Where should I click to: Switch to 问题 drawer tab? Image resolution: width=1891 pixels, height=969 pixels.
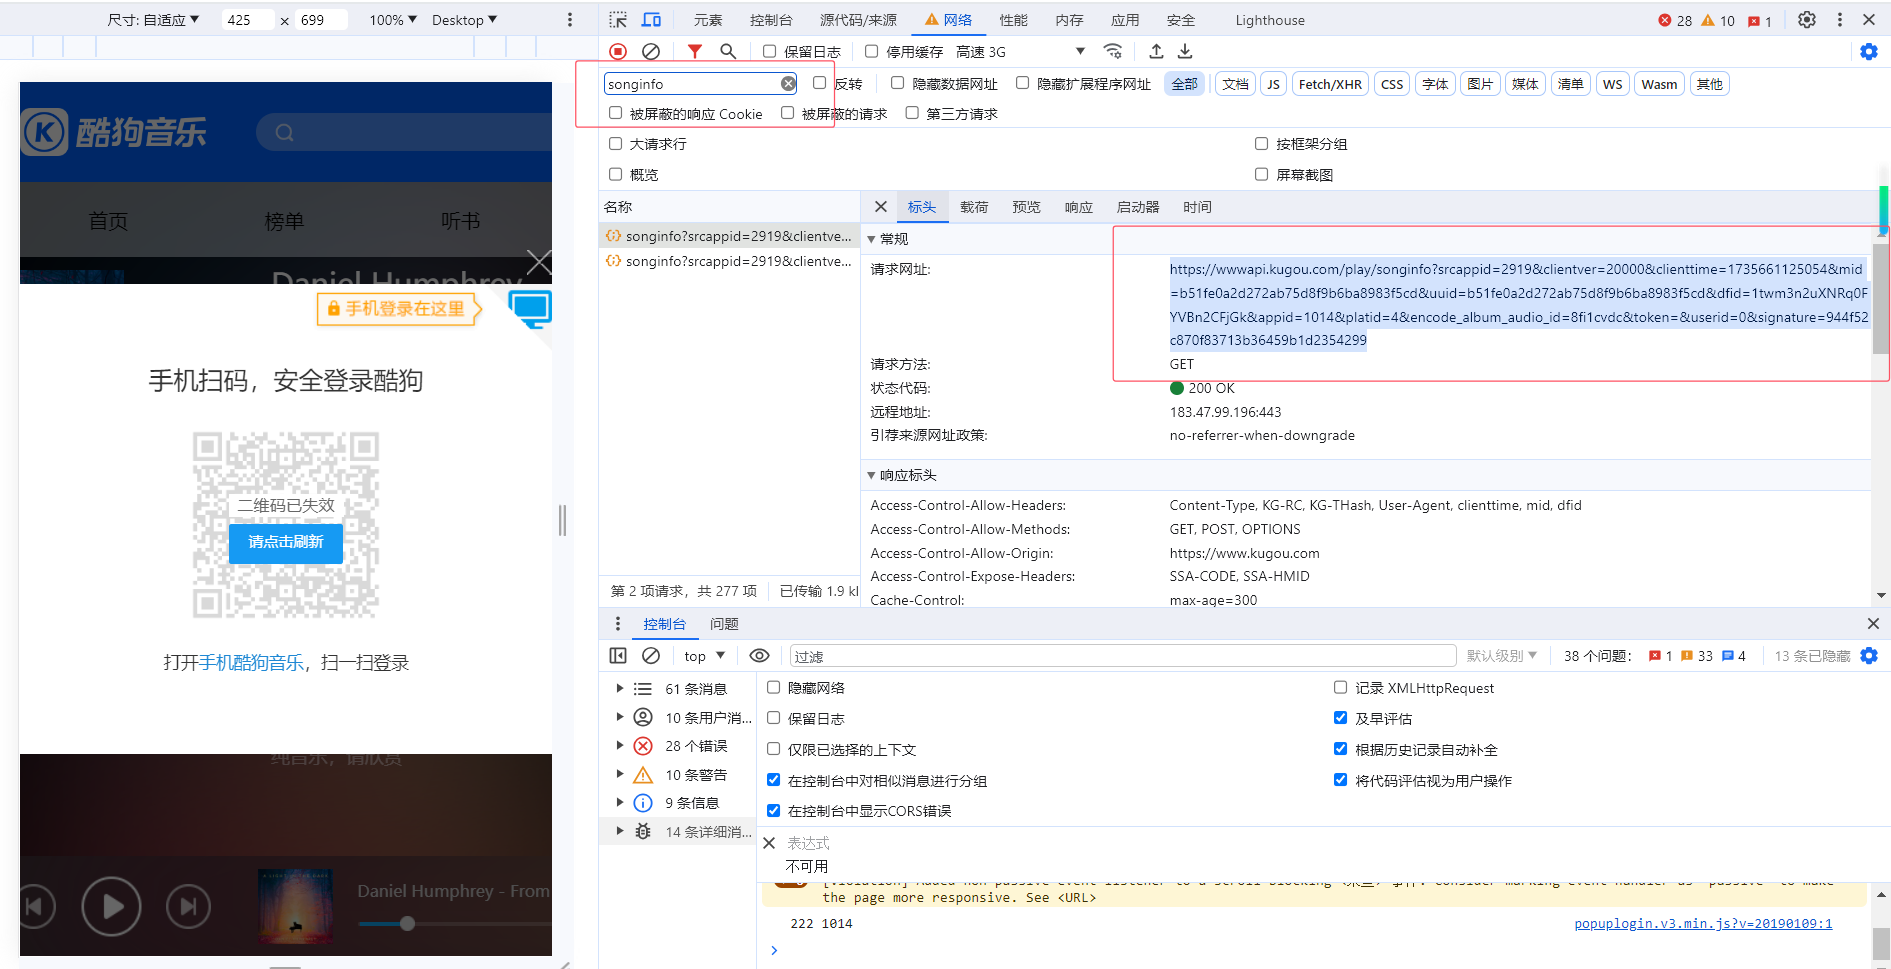point(724,624)
